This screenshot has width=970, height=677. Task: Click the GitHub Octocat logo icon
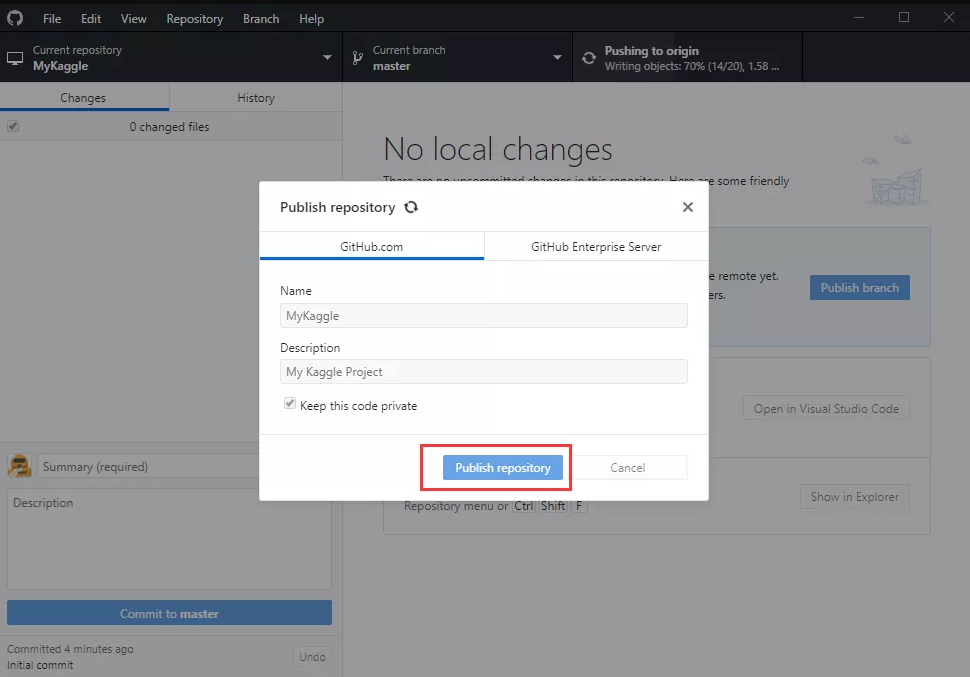(x=15, y=18)
